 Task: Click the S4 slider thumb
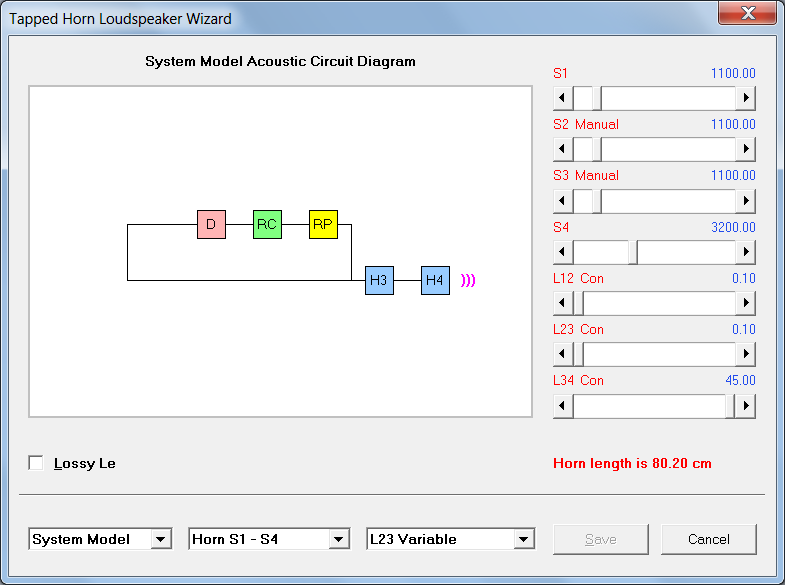(633, 252)
